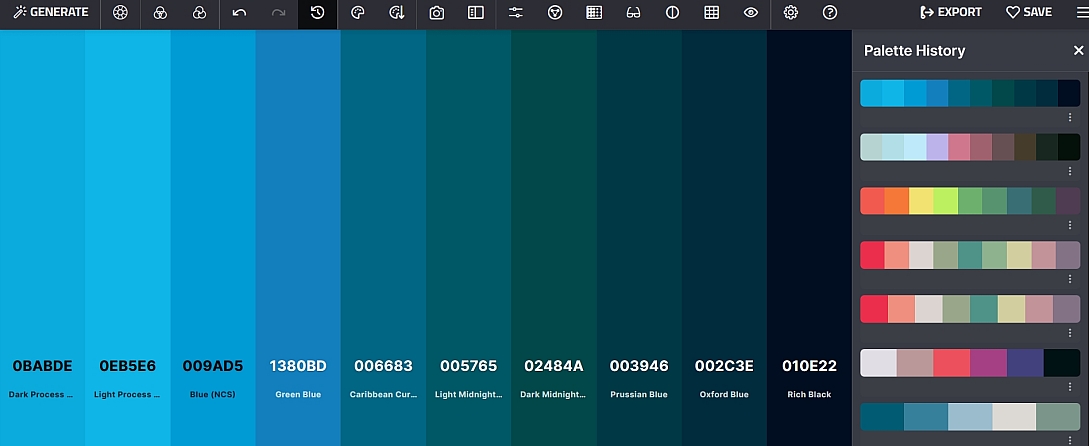This screenshot has height=446, width=1089.
Task: Open the table grid view icon
Action: [712, 13]
